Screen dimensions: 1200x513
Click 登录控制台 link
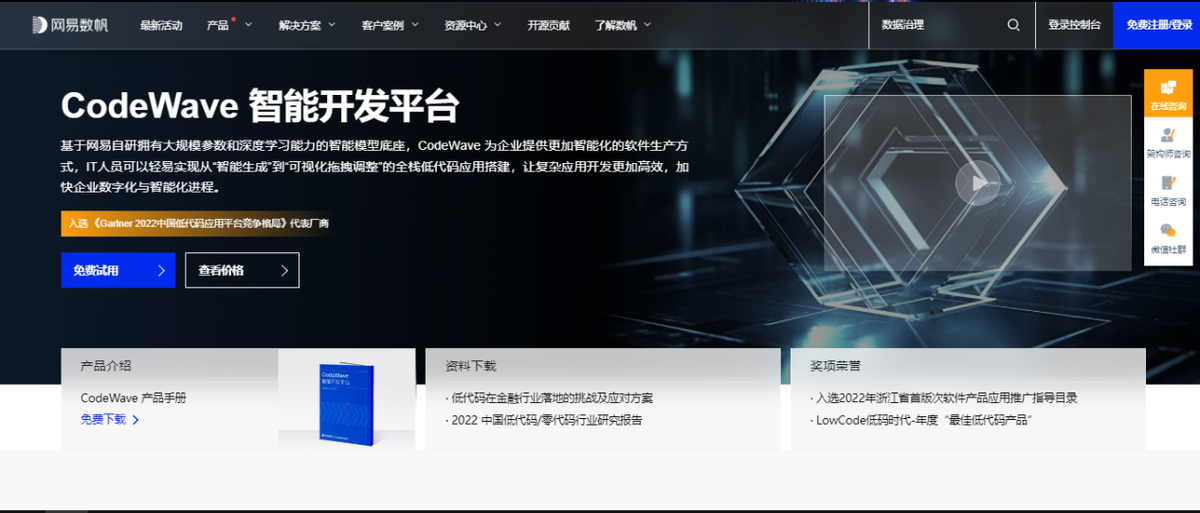click(1074, 25)
